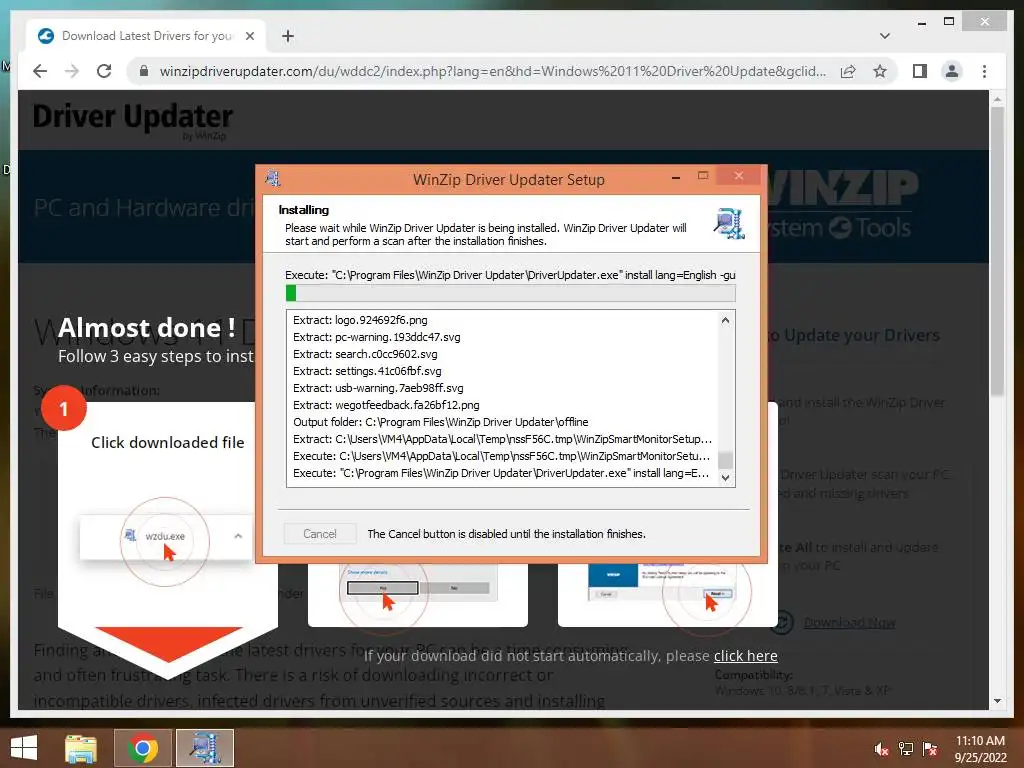Open File Explorer from the taskbar

pyautogui.click(x=80, y=748)
